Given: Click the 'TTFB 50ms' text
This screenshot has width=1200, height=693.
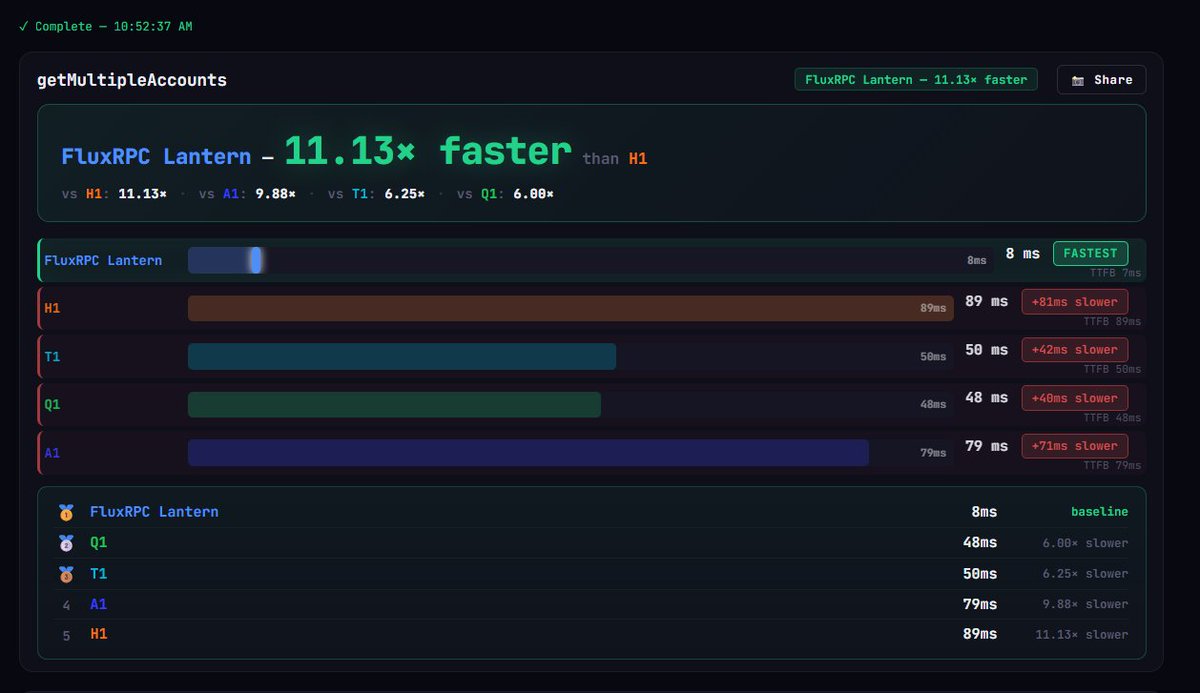Looking at the screenshot, I should (x=1112, y=369).
